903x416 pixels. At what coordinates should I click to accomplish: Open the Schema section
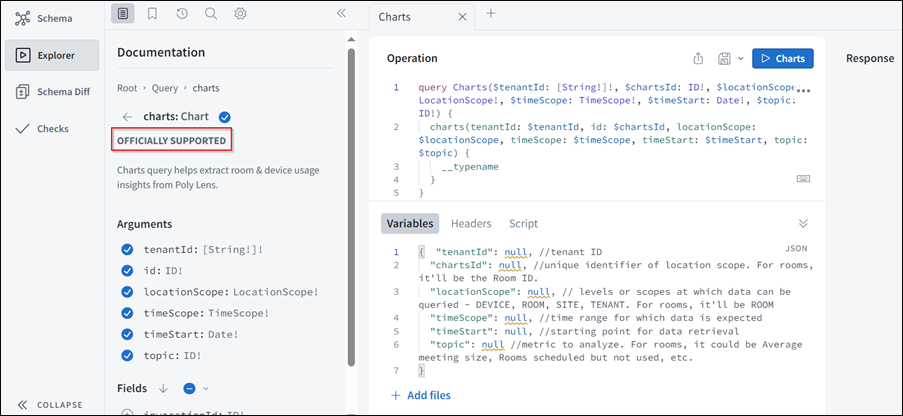point(44,18)
